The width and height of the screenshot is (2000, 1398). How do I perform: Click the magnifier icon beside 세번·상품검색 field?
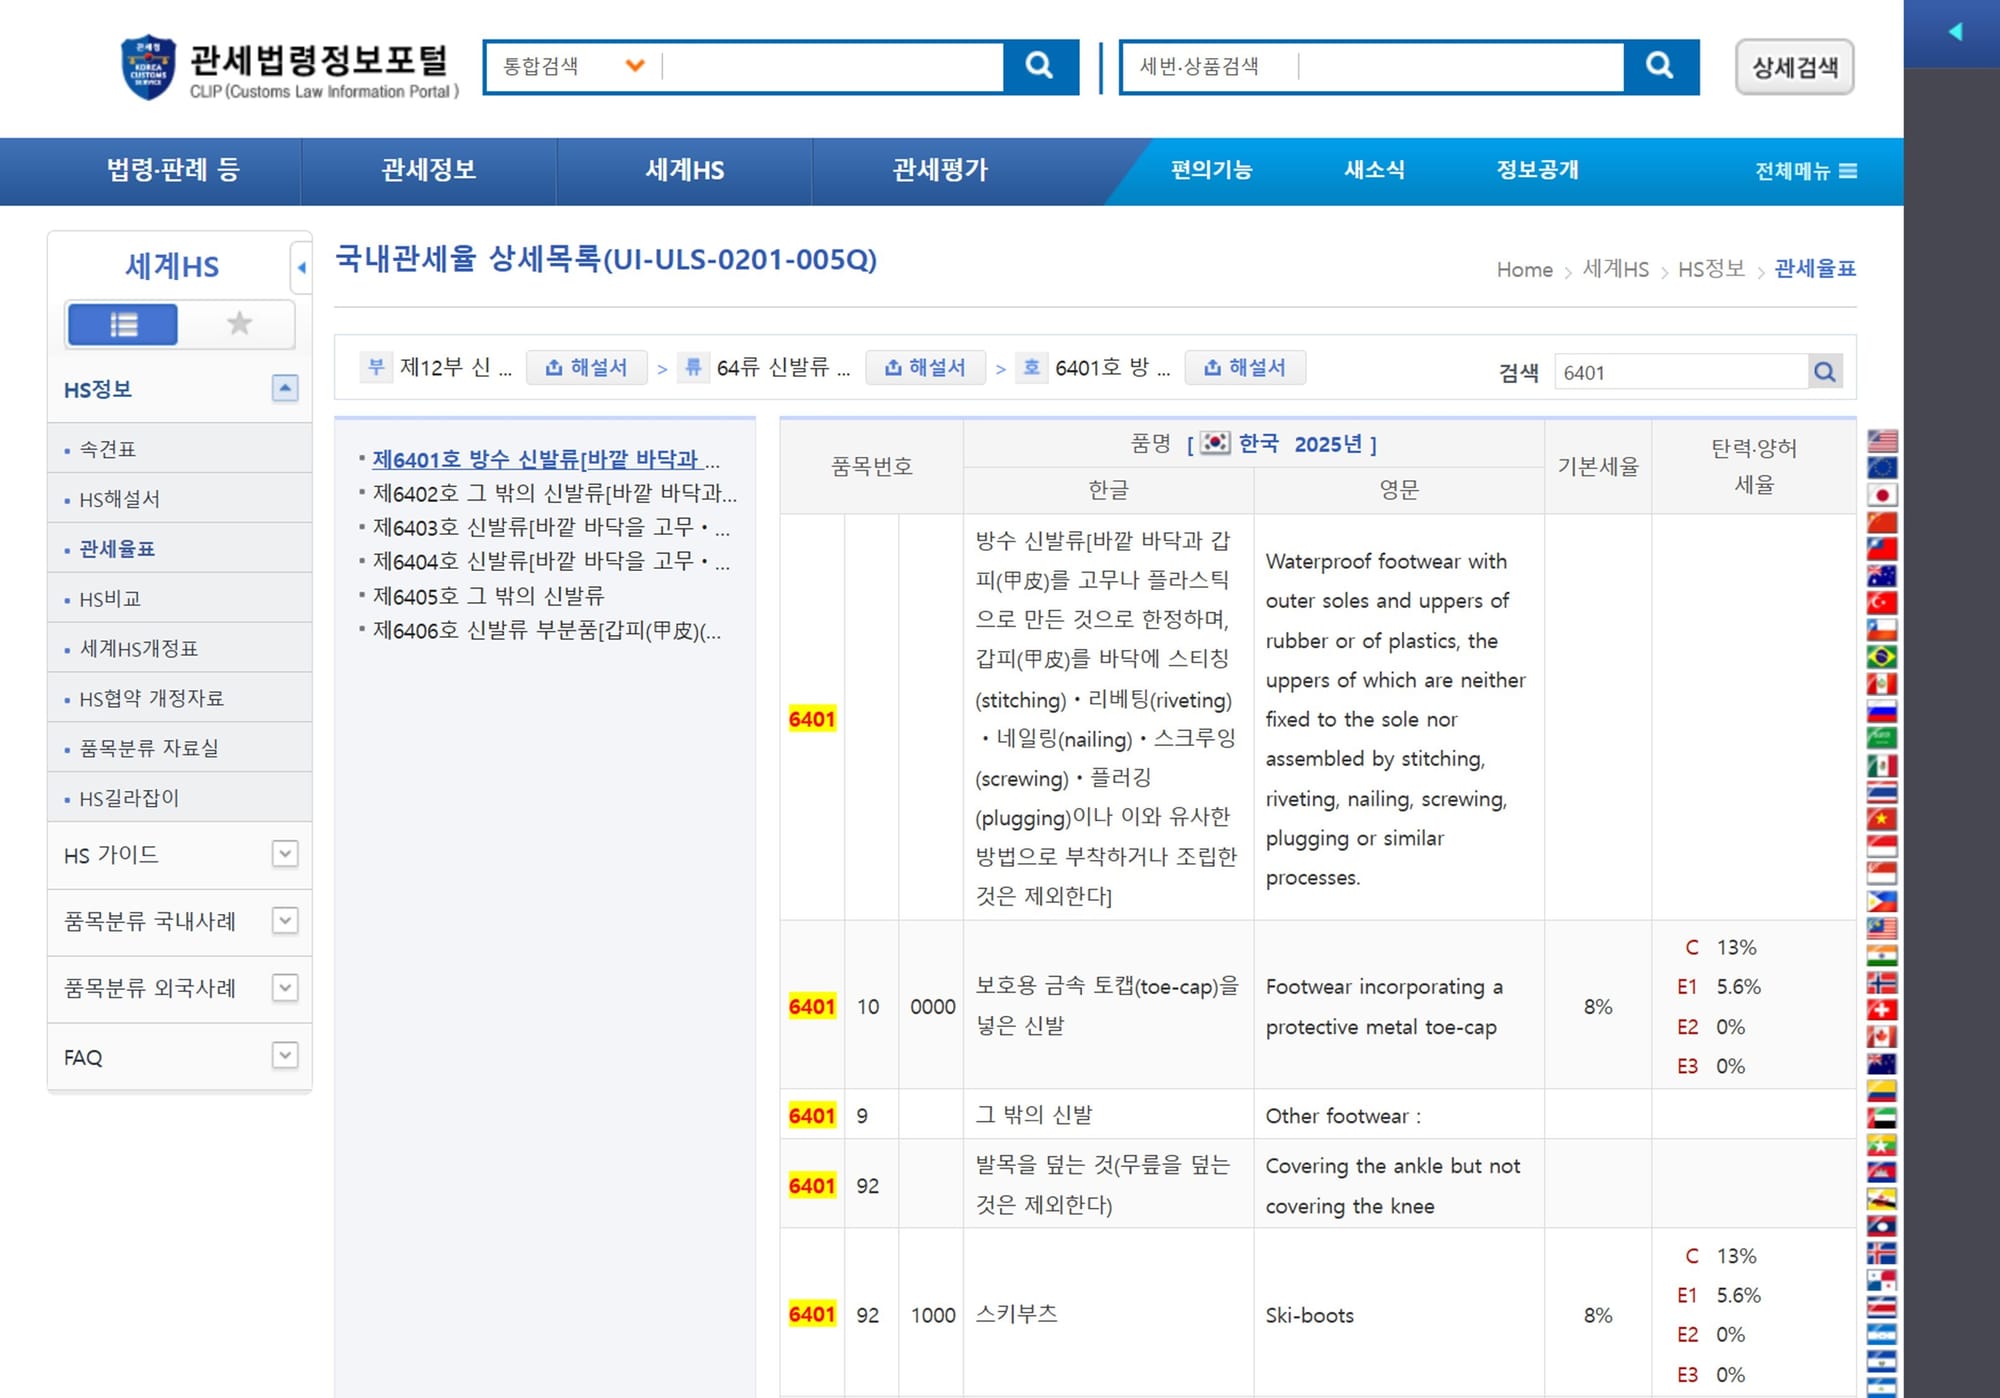coord(1659,67)
